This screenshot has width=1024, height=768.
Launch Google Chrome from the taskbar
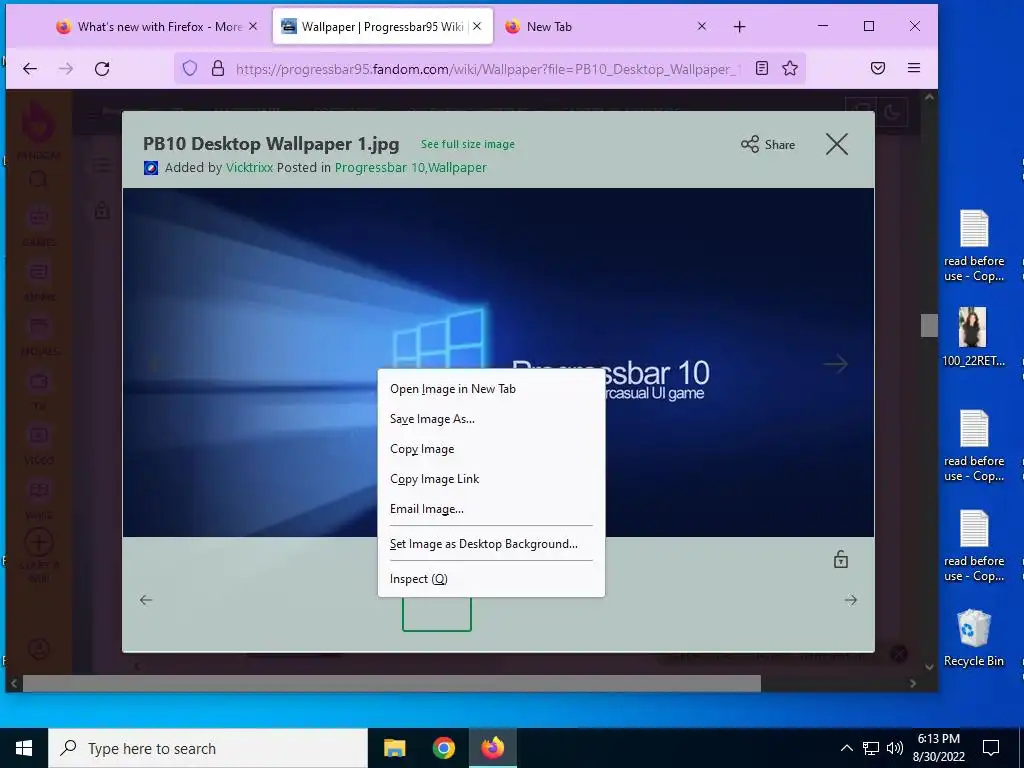(443, 748)
